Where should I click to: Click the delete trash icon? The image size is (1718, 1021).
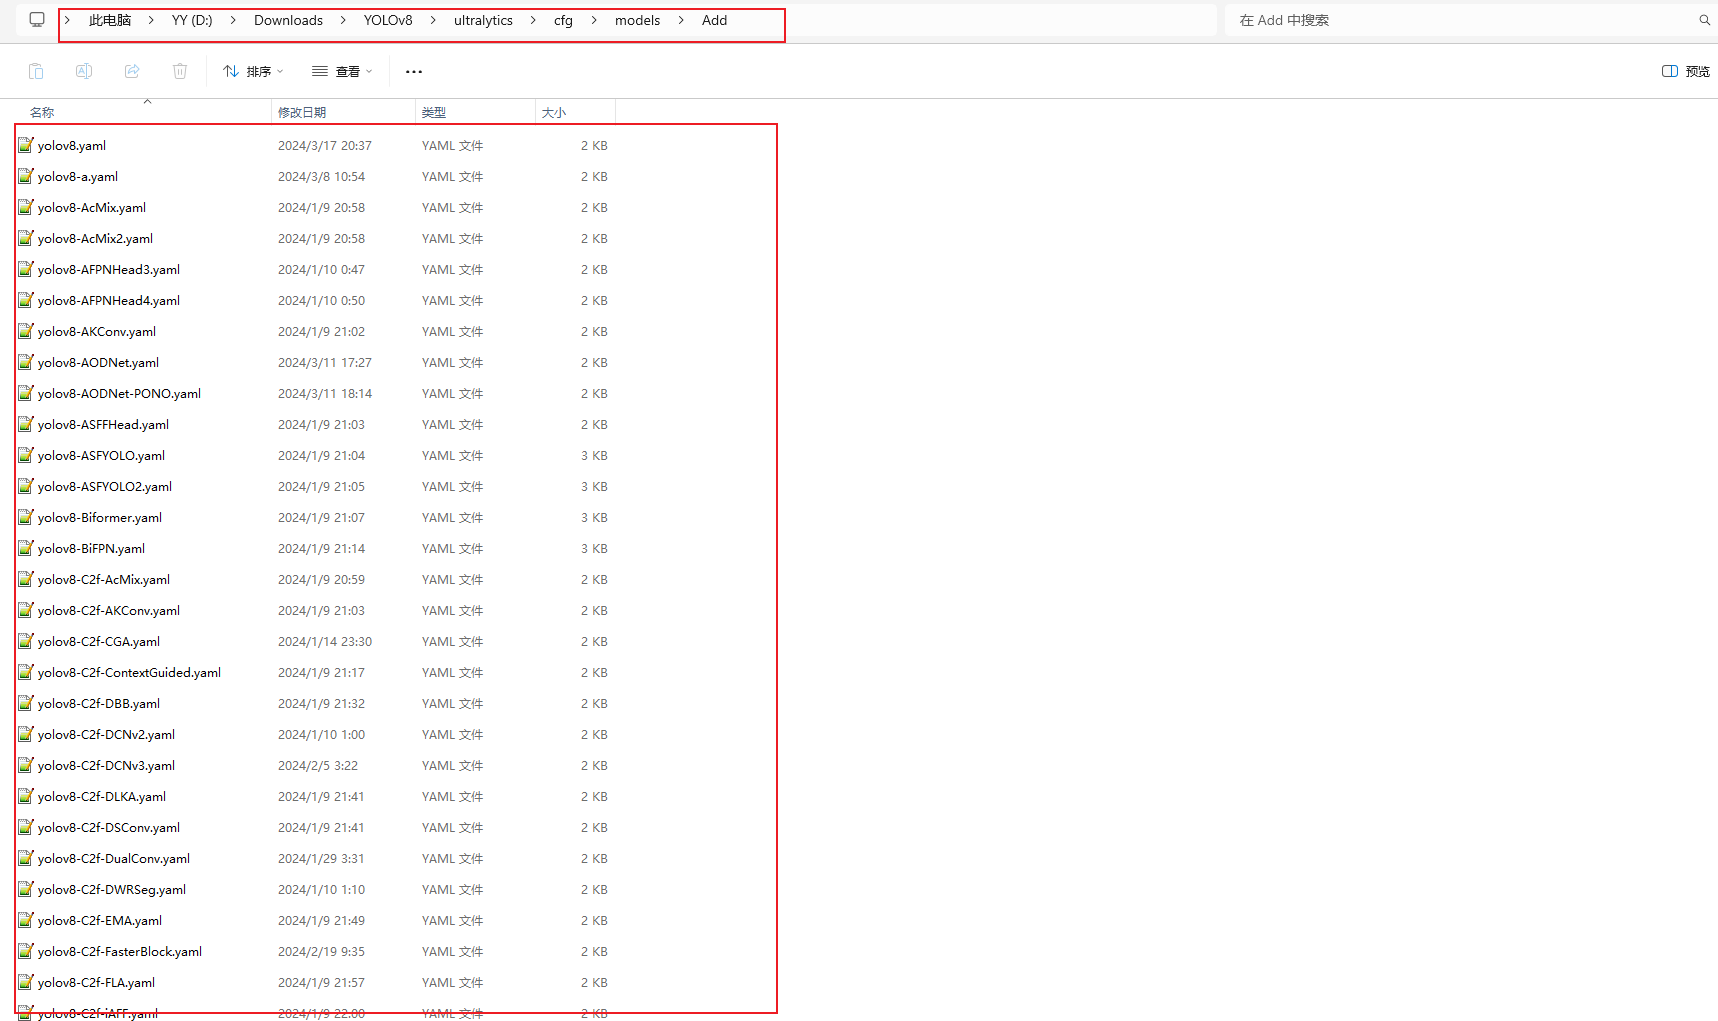click(x=180, y=71)
